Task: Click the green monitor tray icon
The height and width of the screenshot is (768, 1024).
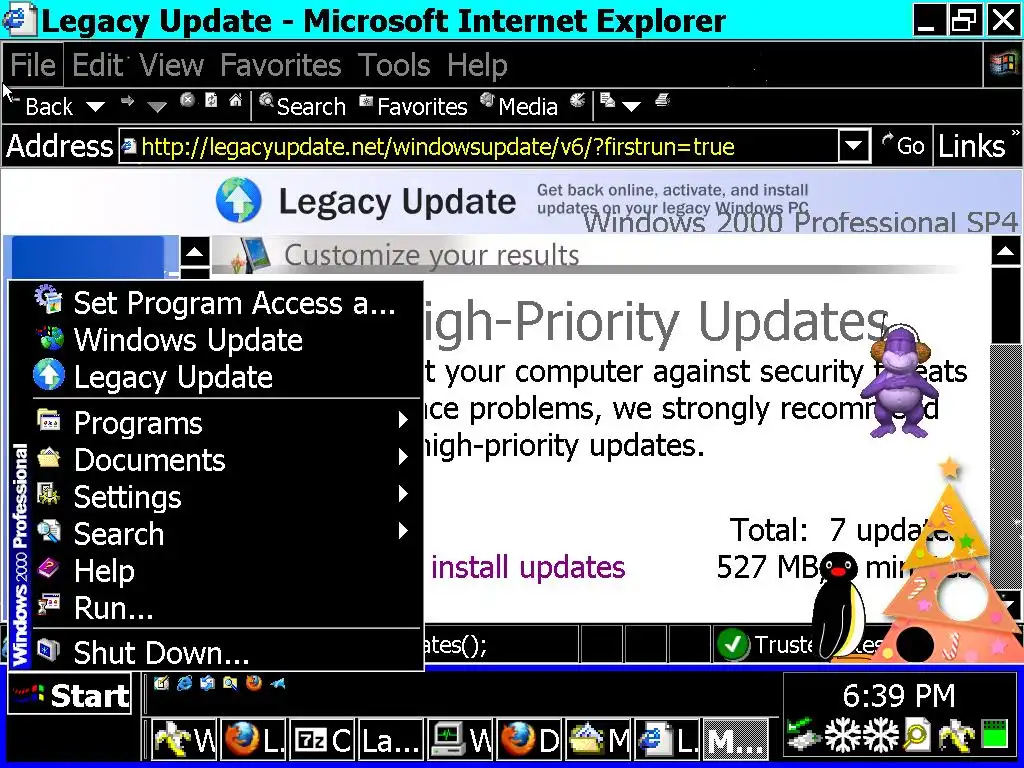Action: click(x=996, y=735)
